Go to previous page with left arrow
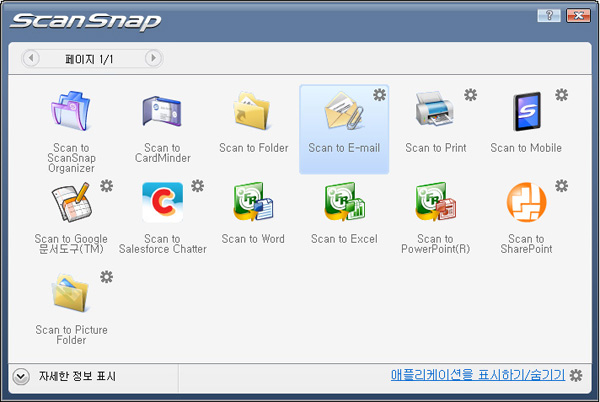The image size is (600, 402). click(31, 58)
